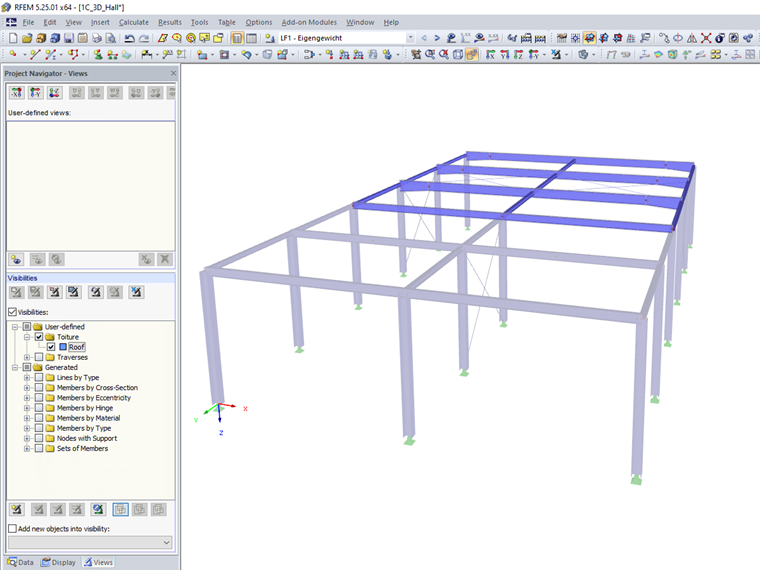The width and height of the screenshot is (760, 570).
Task: Click the blue-cross visibility icon in Visibilities
Action: pos(136,292)
